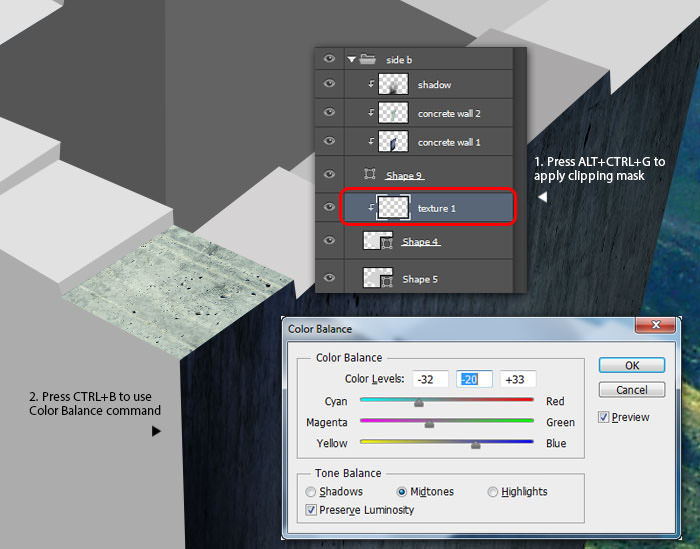Cancel the Color Balance dialog

[x=632, y=390]
